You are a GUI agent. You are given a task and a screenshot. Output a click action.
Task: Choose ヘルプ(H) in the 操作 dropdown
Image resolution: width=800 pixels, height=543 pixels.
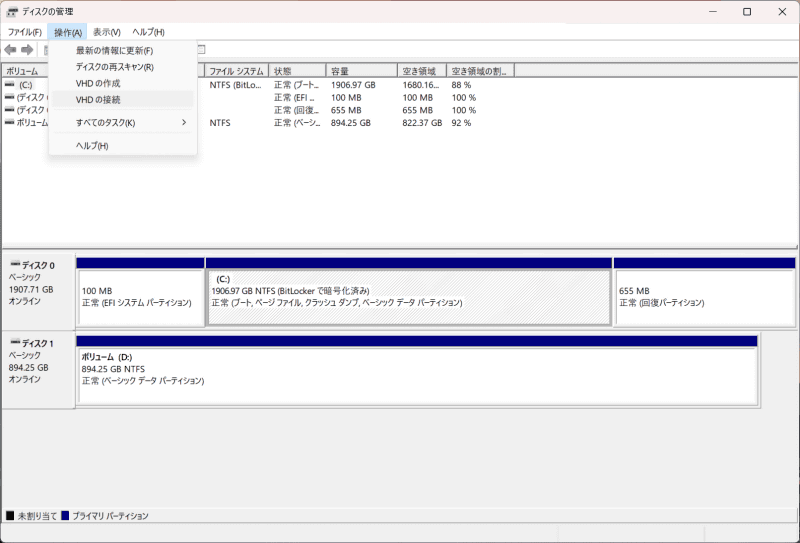click(x=122, y=145)
